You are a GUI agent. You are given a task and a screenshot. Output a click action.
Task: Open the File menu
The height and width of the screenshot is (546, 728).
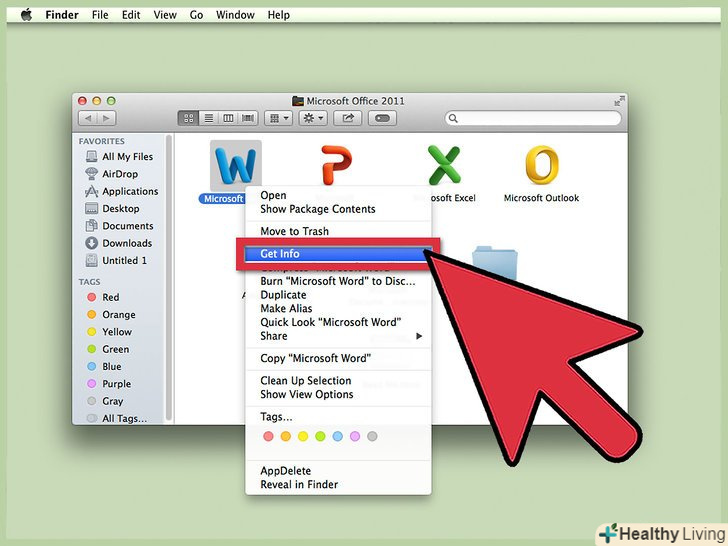[x=100, y=15]
